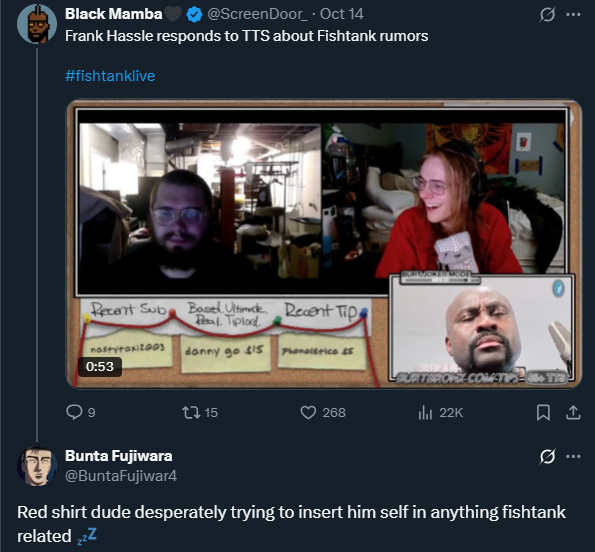
Task: Open share options for the tweet
Action: tap(573, 412)
